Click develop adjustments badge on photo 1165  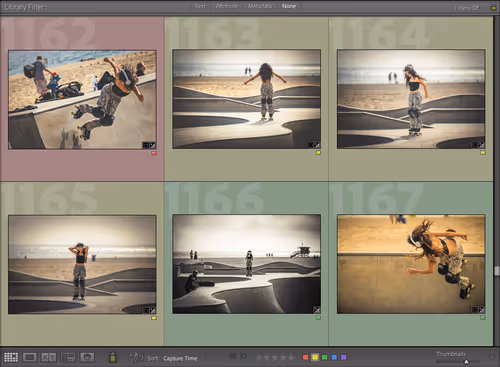(x=152, y=310)
